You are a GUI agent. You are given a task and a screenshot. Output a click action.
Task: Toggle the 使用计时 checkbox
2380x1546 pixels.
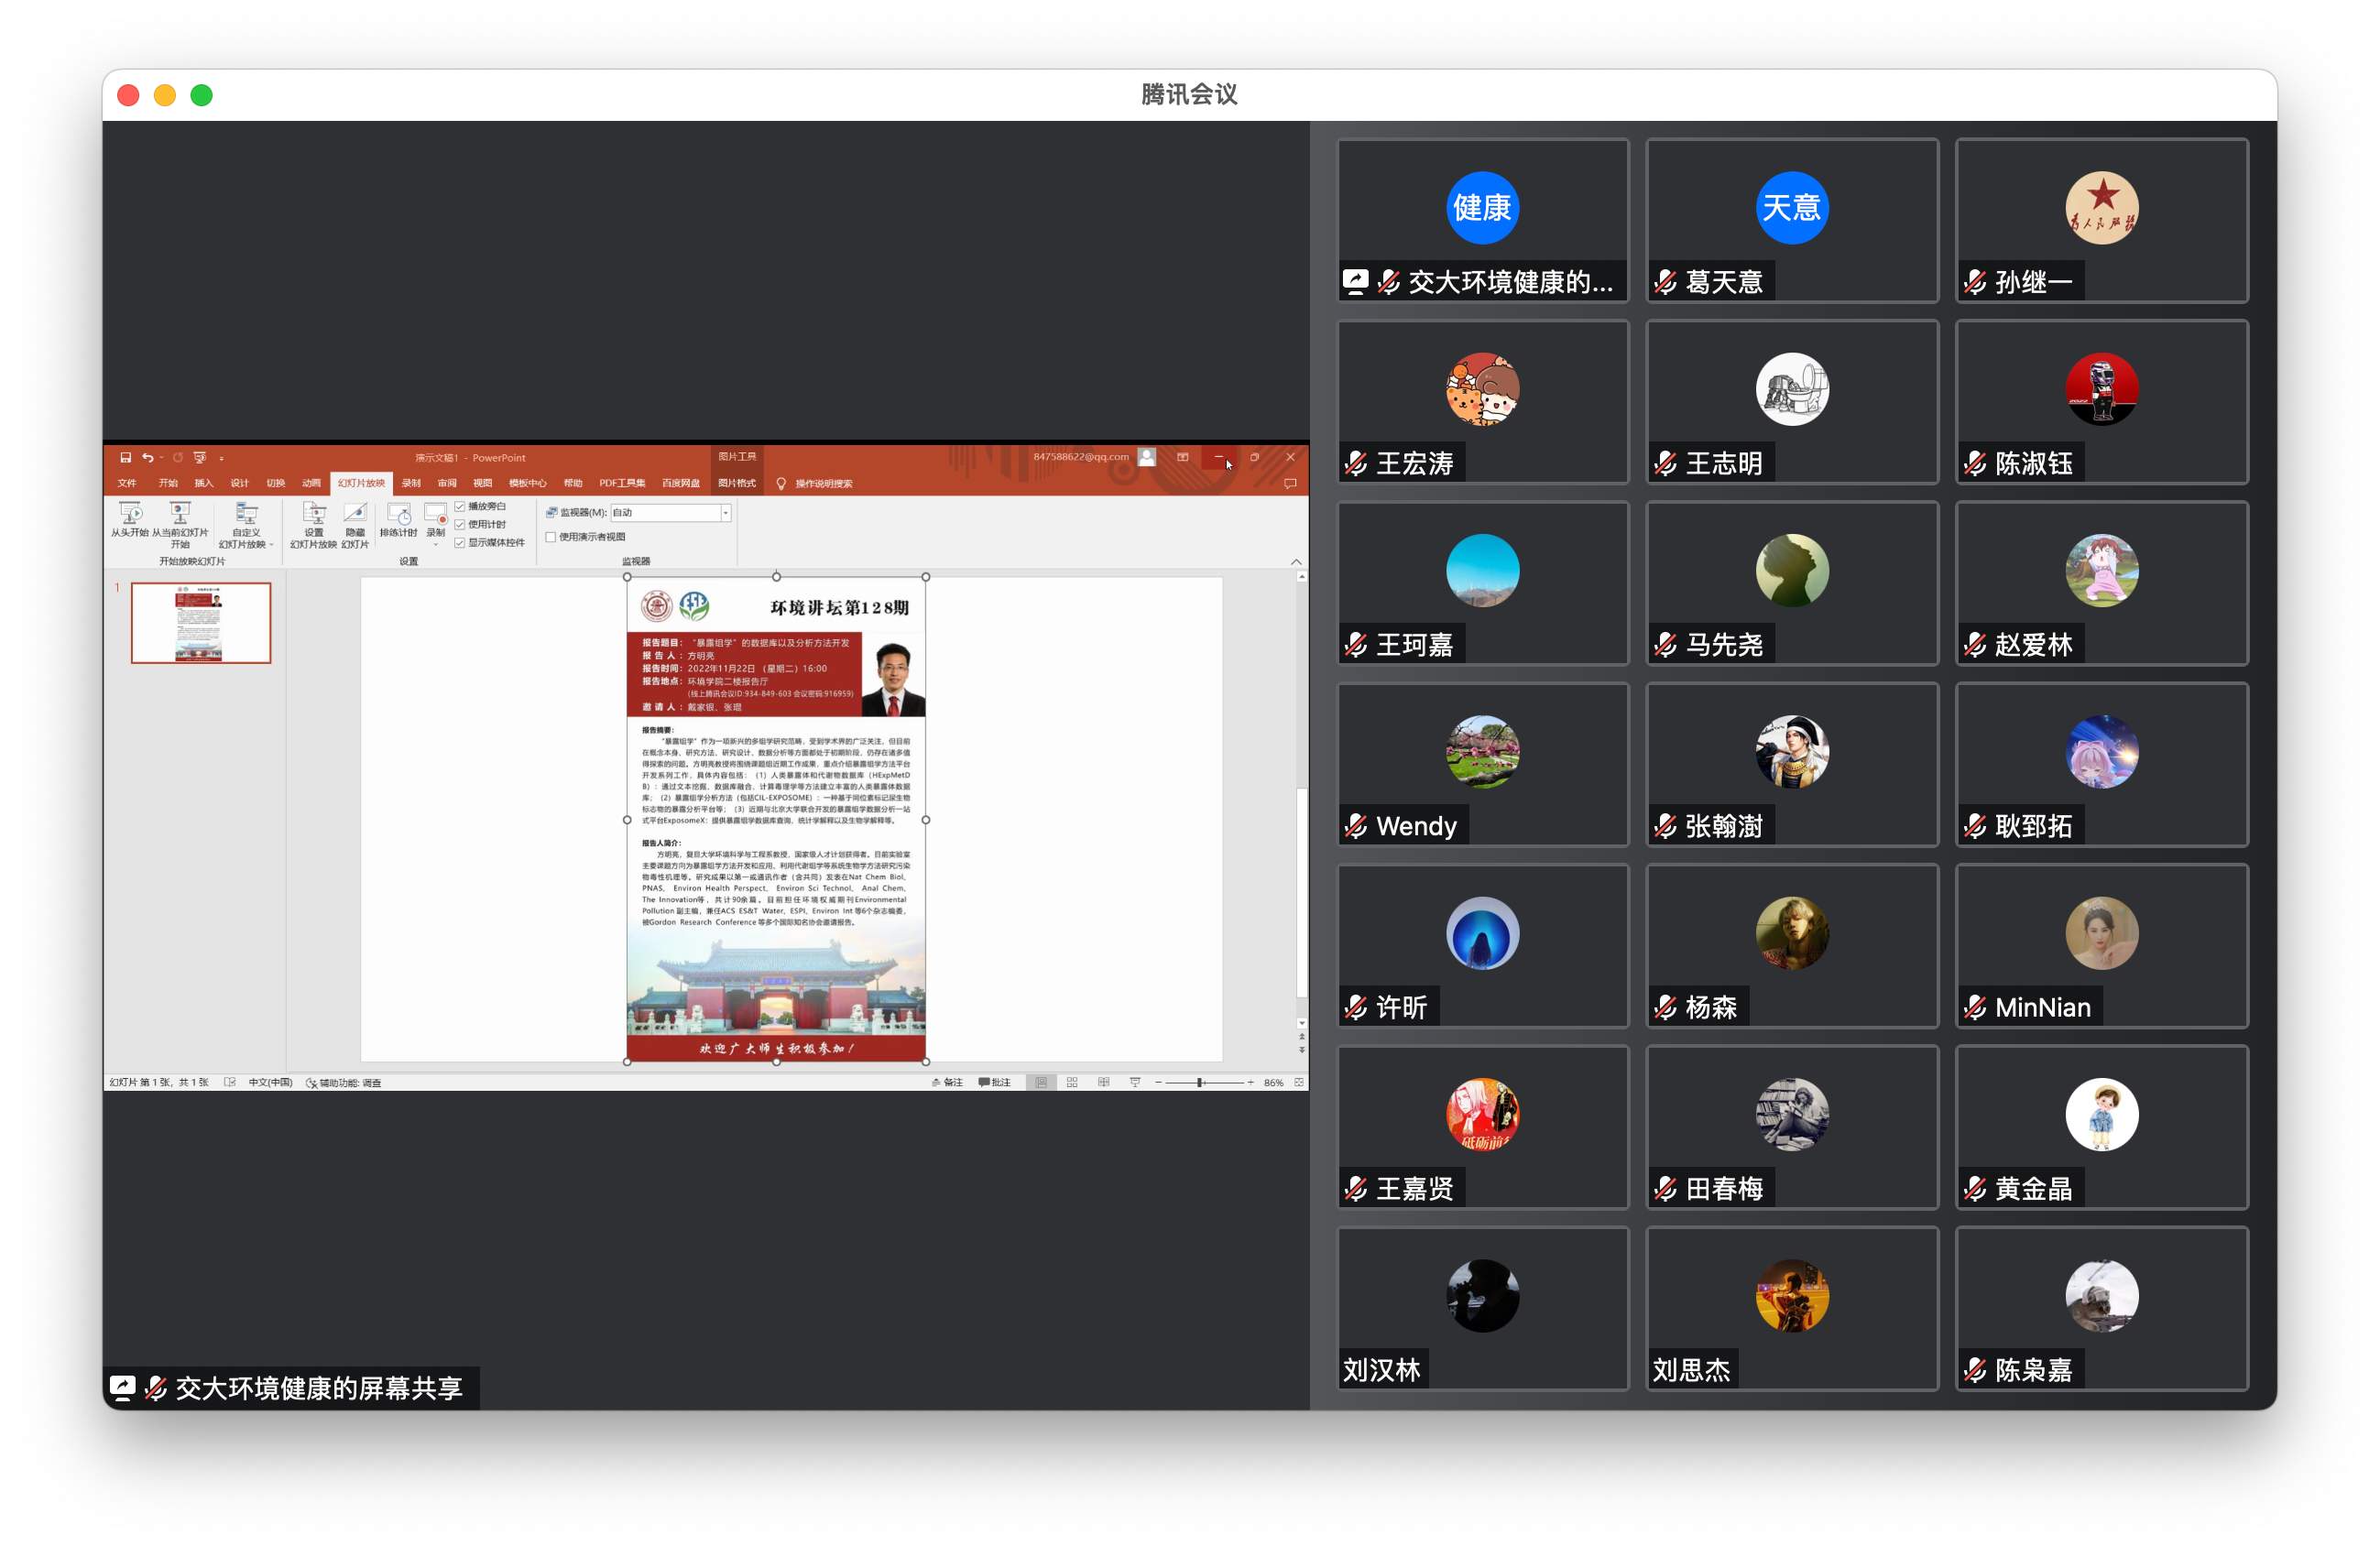coord(460,524)
